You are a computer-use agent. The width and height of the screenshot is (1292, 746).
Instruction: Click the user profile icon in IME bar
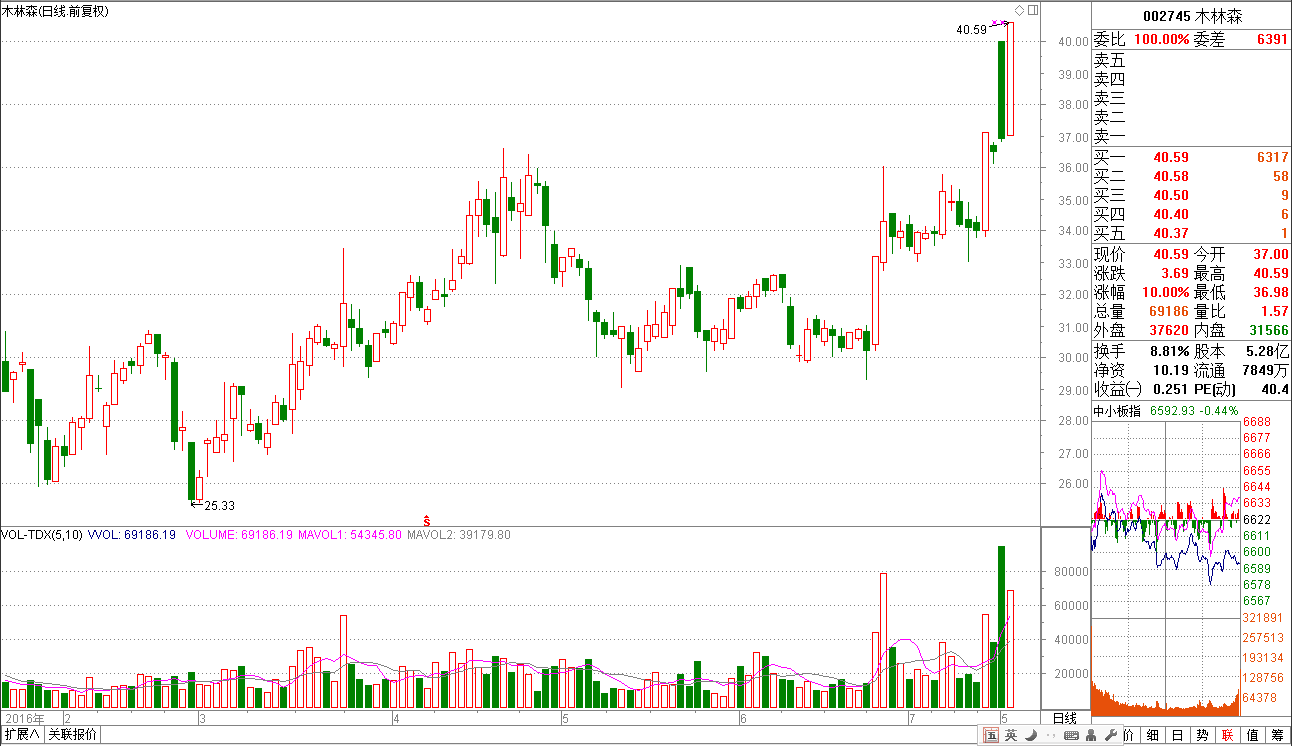[x=1091, y=736]
